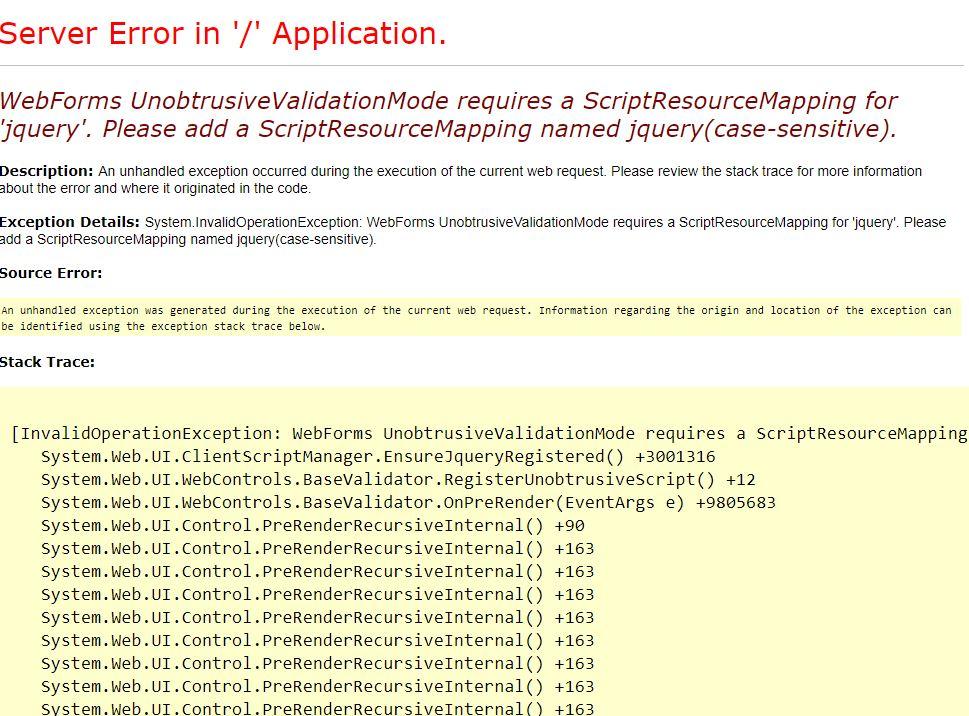Click the Source Error heading
The image size is (969, 716).
pos(50,272)
